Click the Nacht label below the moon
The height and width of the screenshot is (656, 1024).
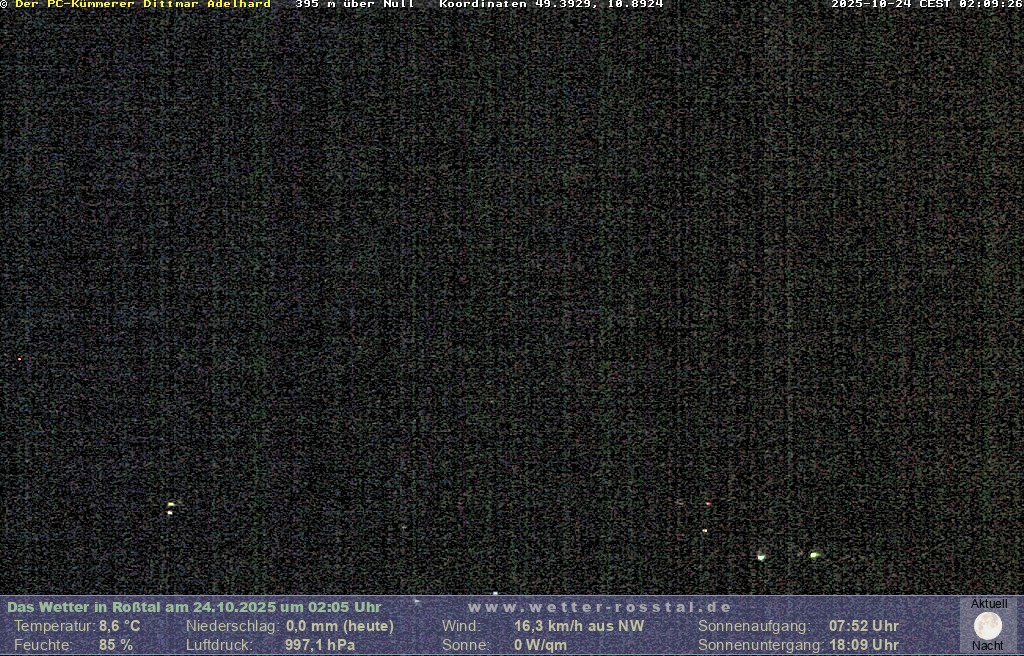(x=988, y=646)
